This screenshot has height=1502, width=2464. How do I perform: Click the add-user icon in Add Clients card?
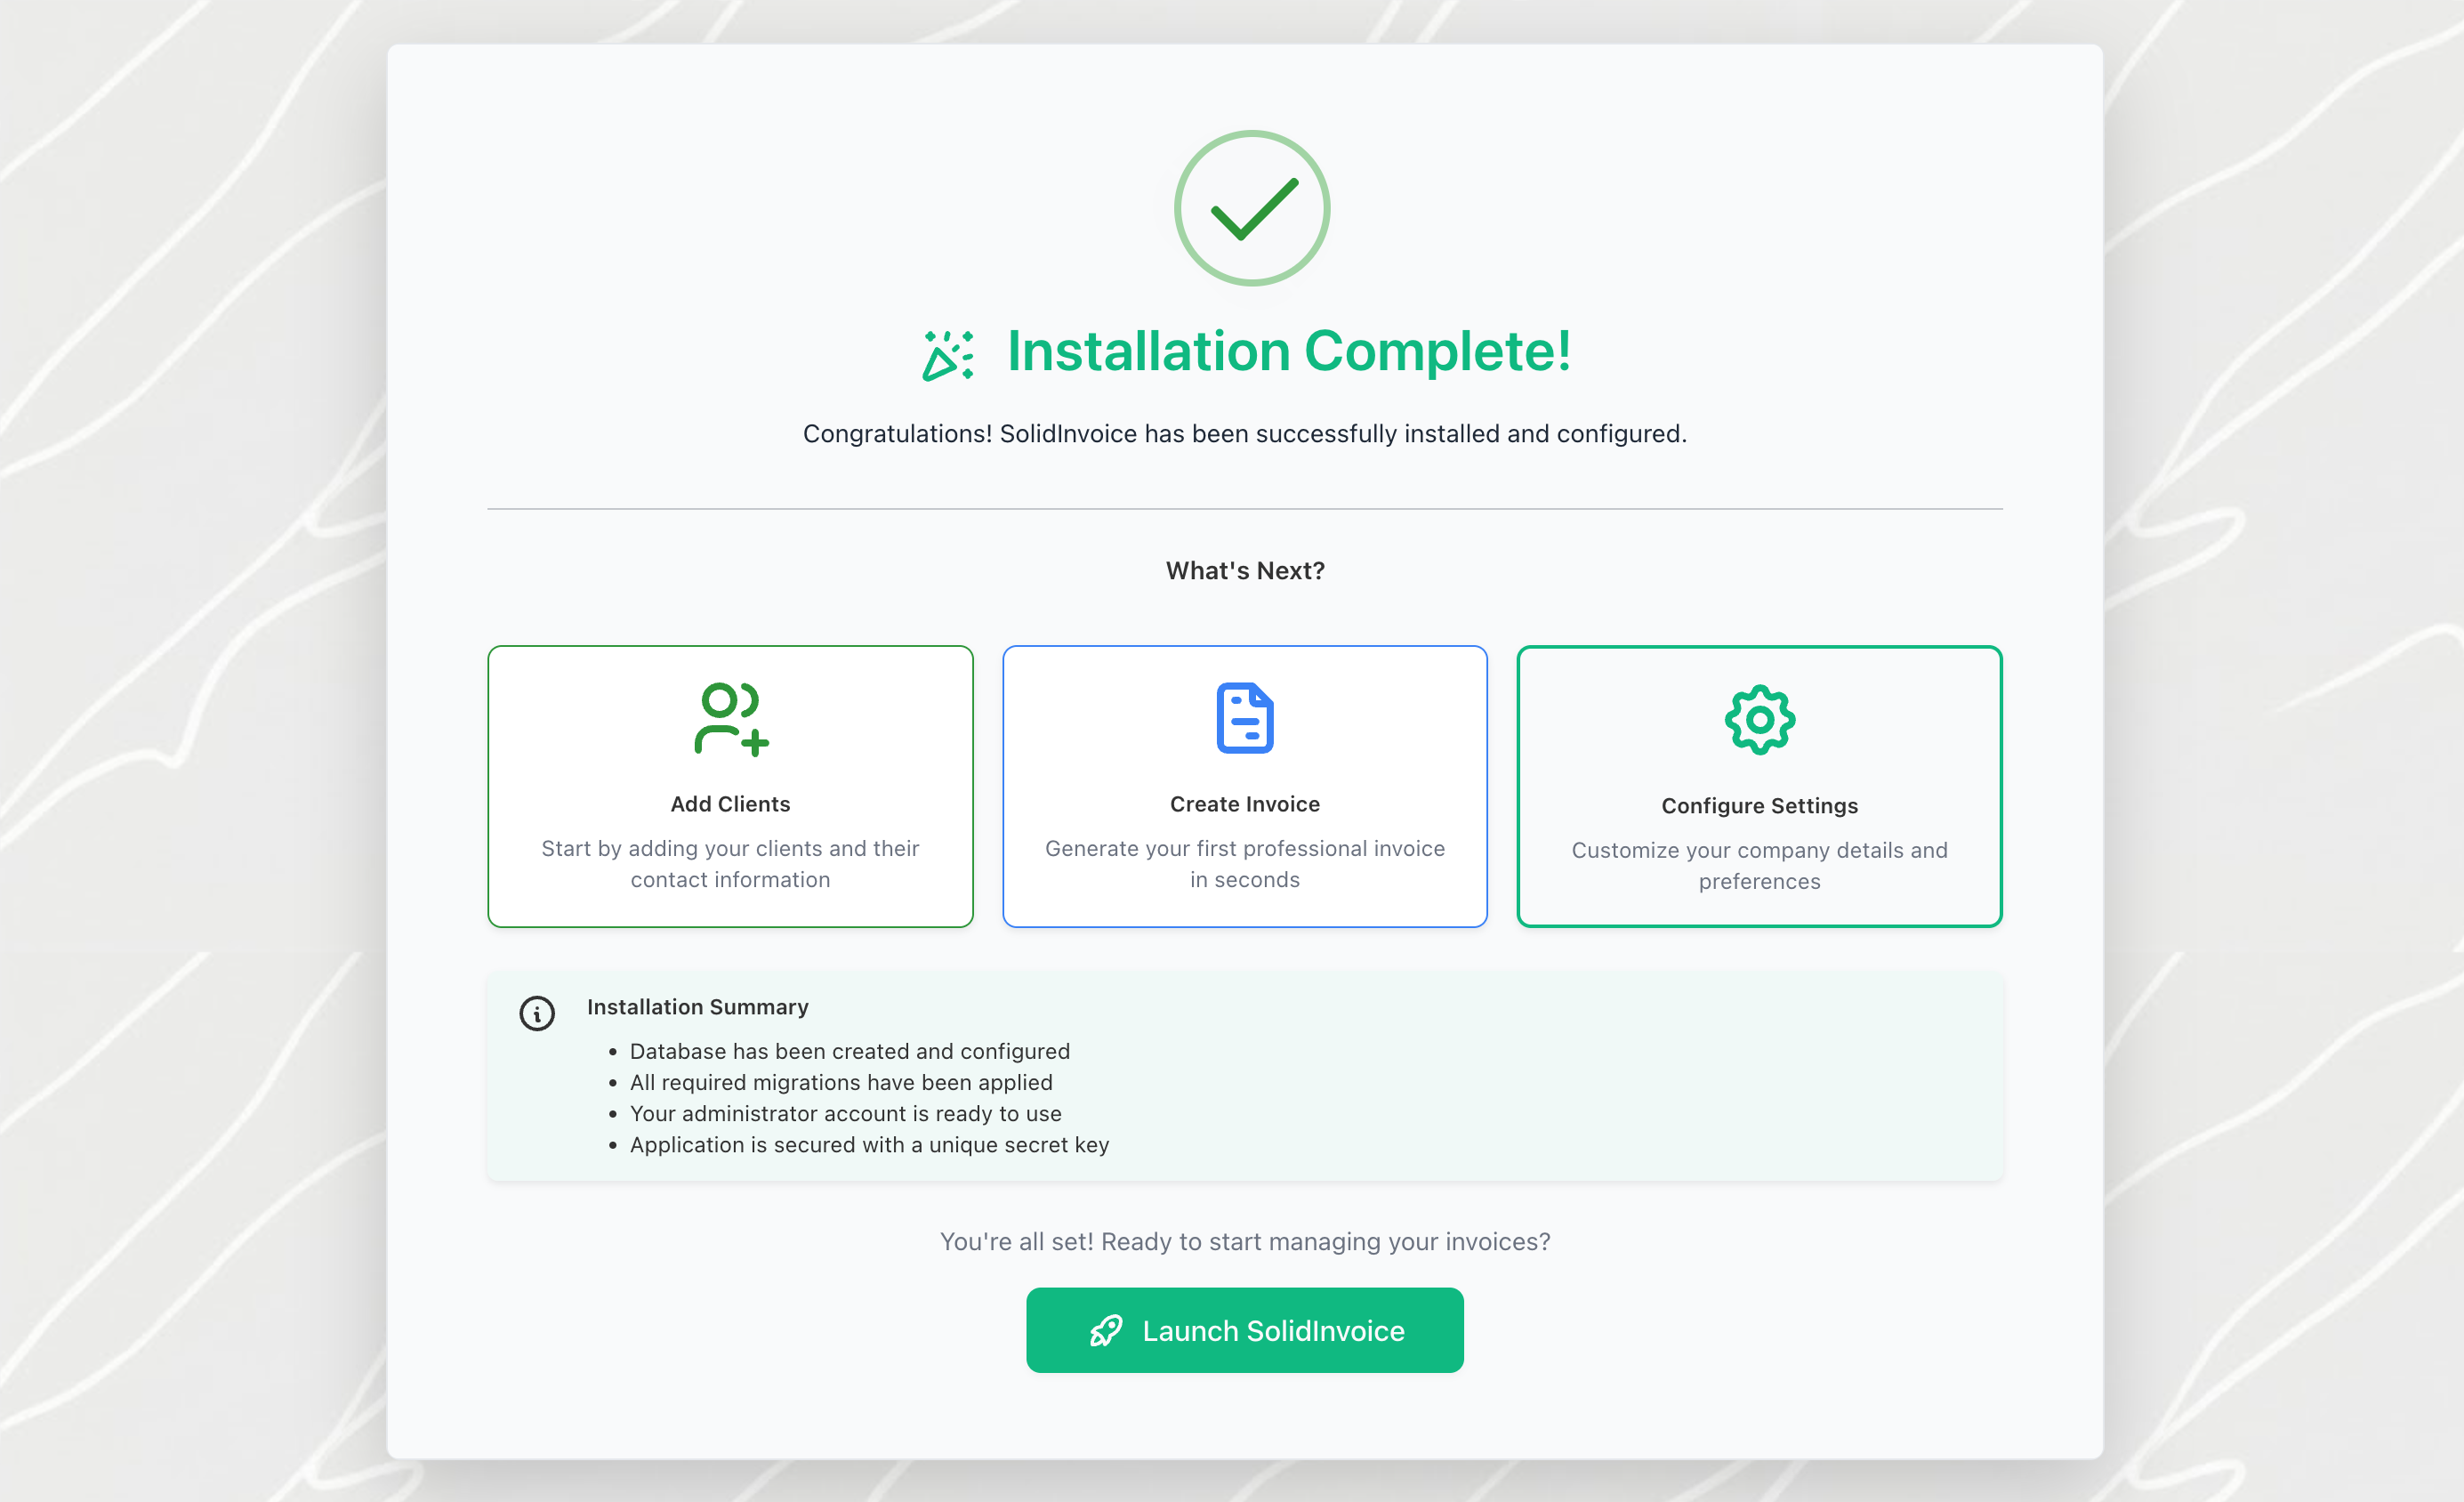731,718
